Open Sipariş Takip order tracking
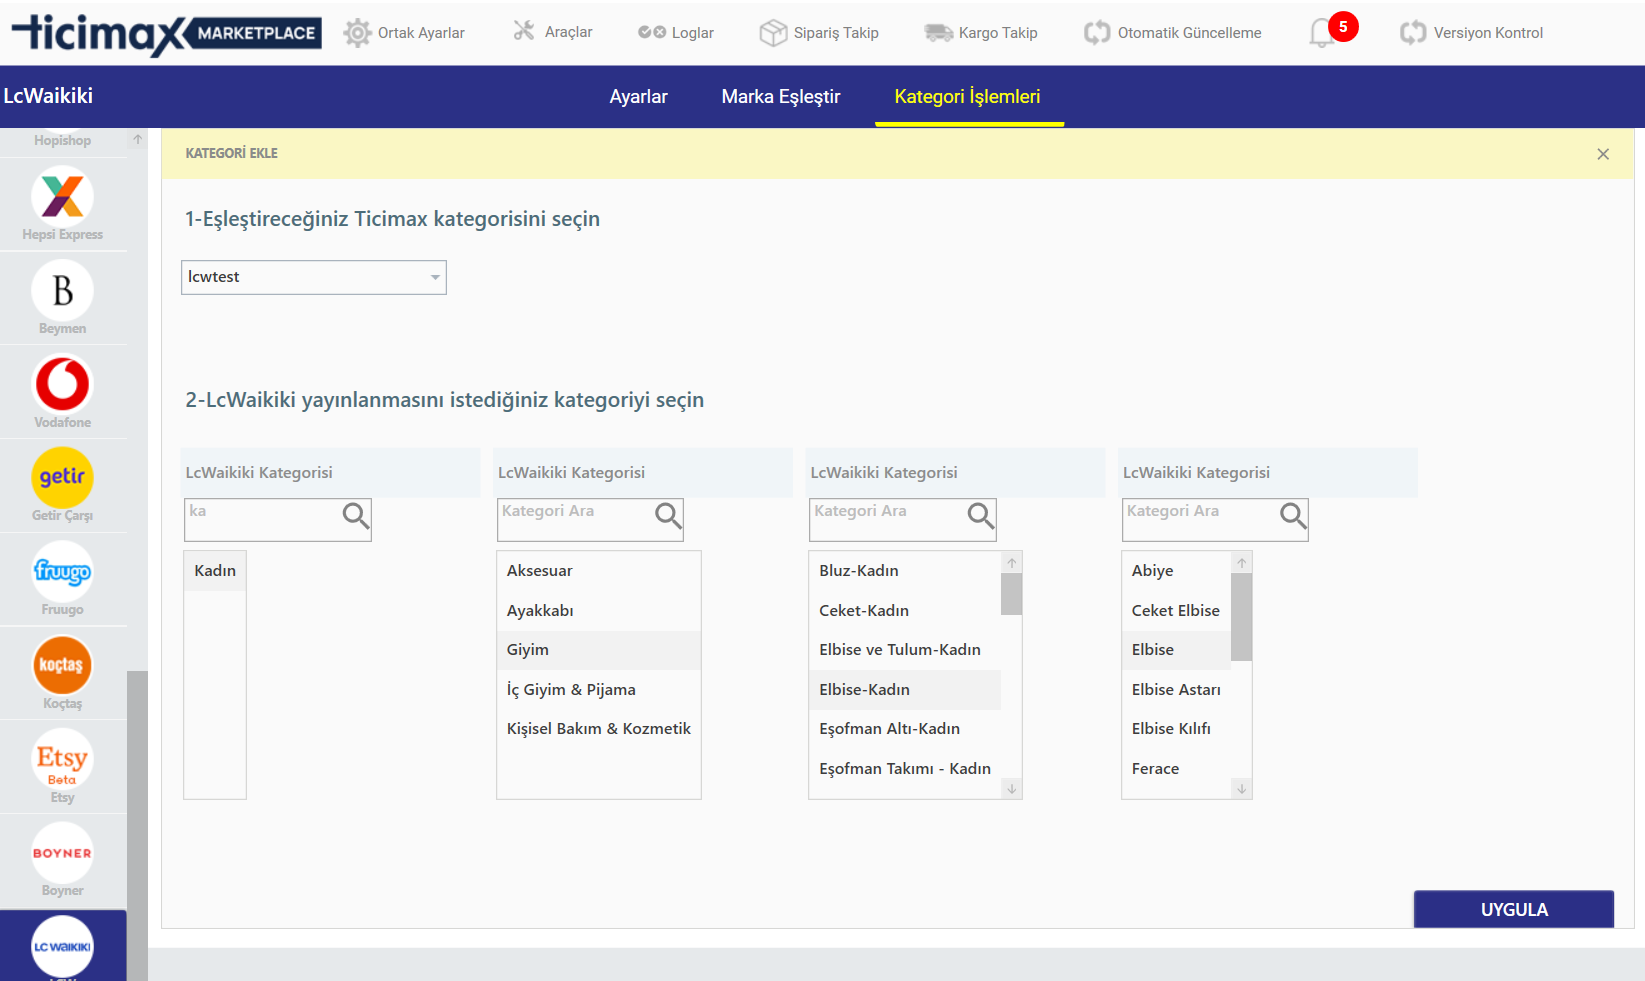Screen dimensions: 1645x981 819,33
